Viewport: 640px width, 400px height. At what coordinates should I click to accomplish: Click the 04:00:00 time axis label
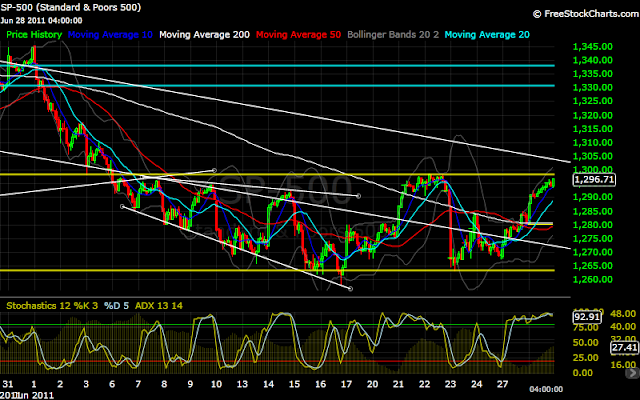[546, 389]
